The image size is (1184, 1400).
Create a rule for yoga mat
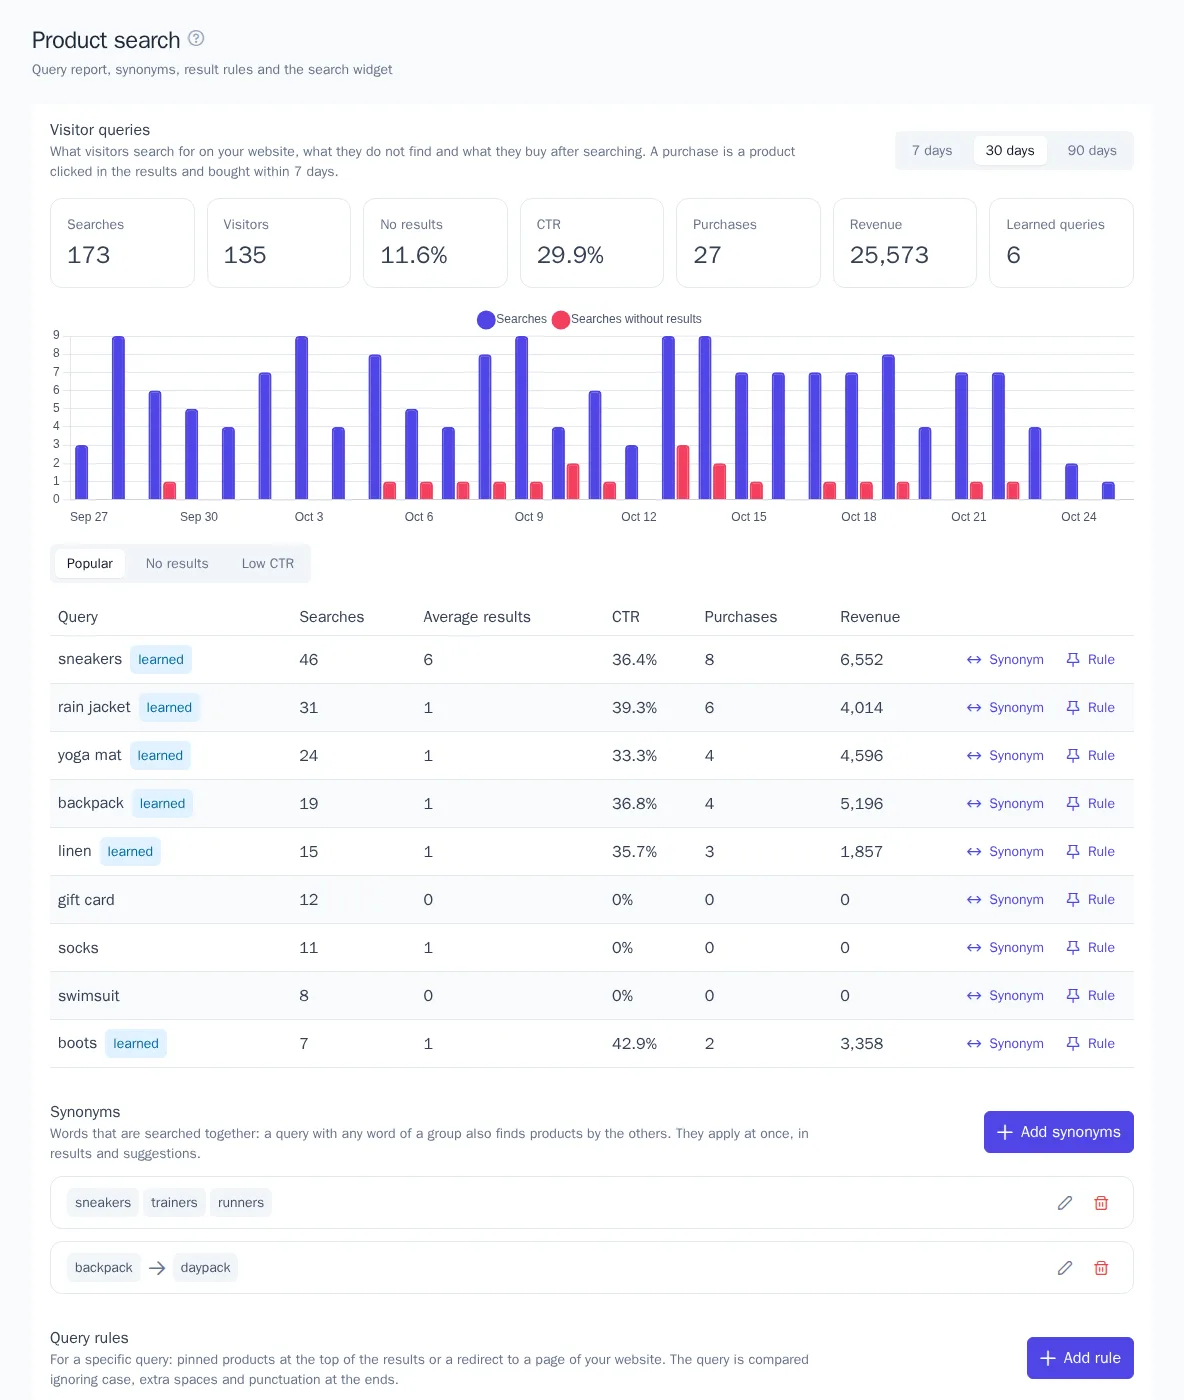pyautogui.click(x=1090, y=756)
